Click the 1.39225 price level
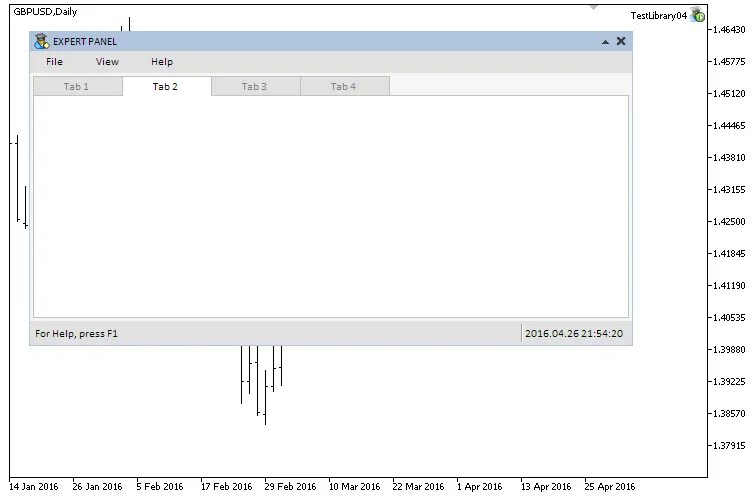The height and width of the screenshot is (502, 753). [x=729, y=381]
